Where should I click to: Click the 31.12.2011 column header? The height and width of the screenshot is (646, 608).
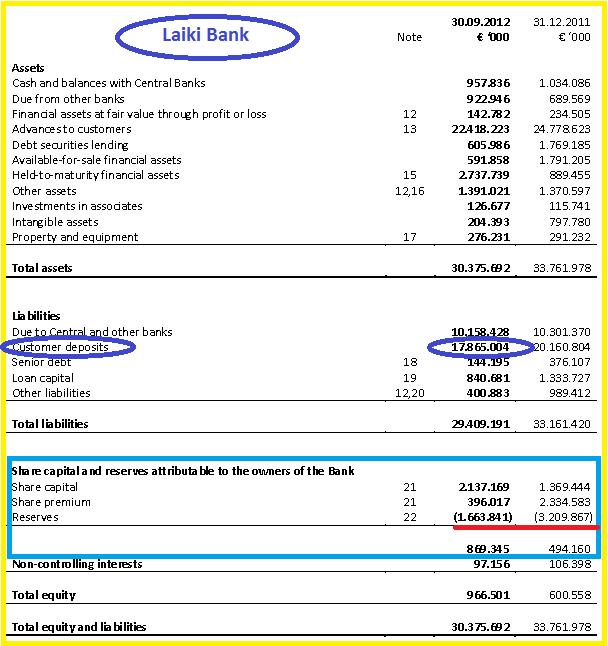click(x=561, y=22)
